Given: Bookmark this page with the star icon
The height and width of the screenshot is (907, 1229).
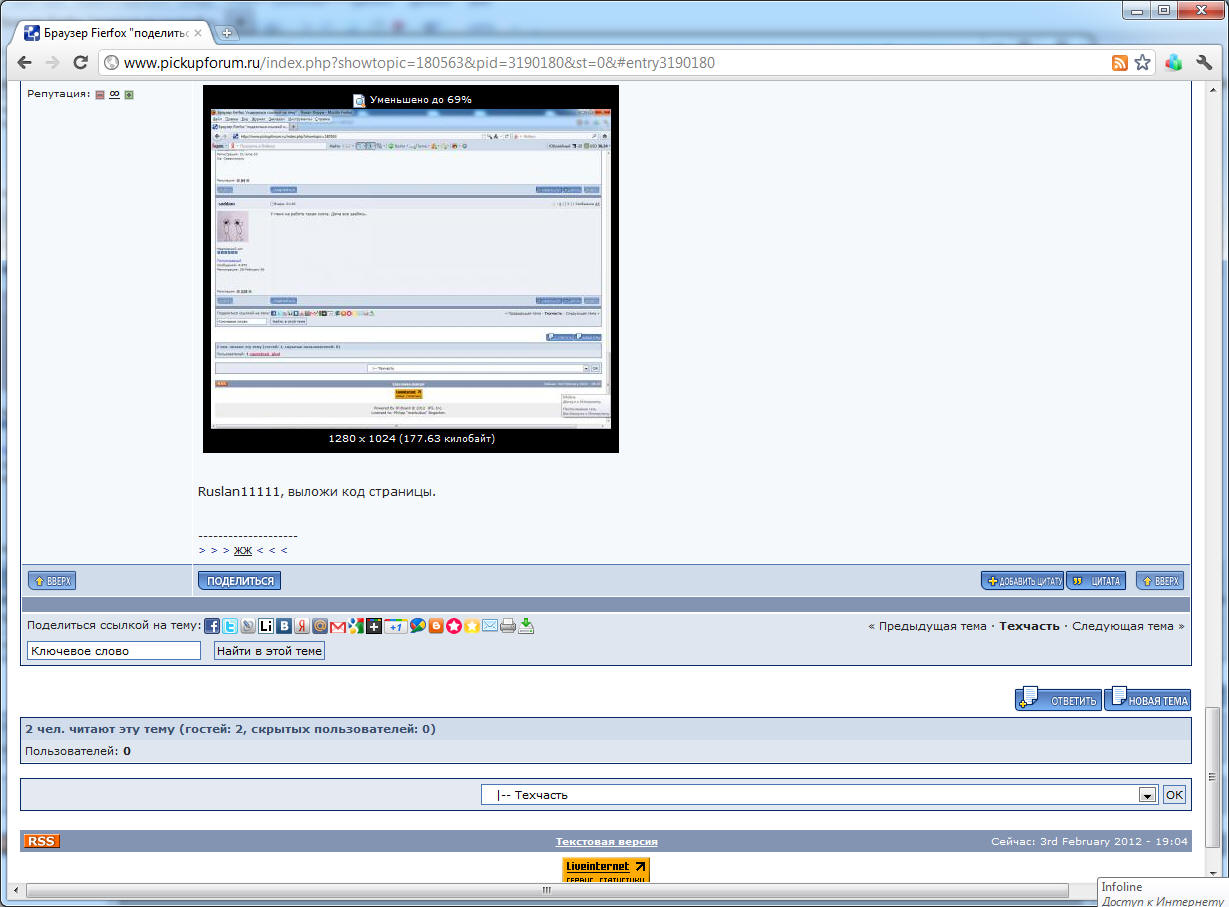Looking at the screenshot, I should click(x=1142, y=63).
